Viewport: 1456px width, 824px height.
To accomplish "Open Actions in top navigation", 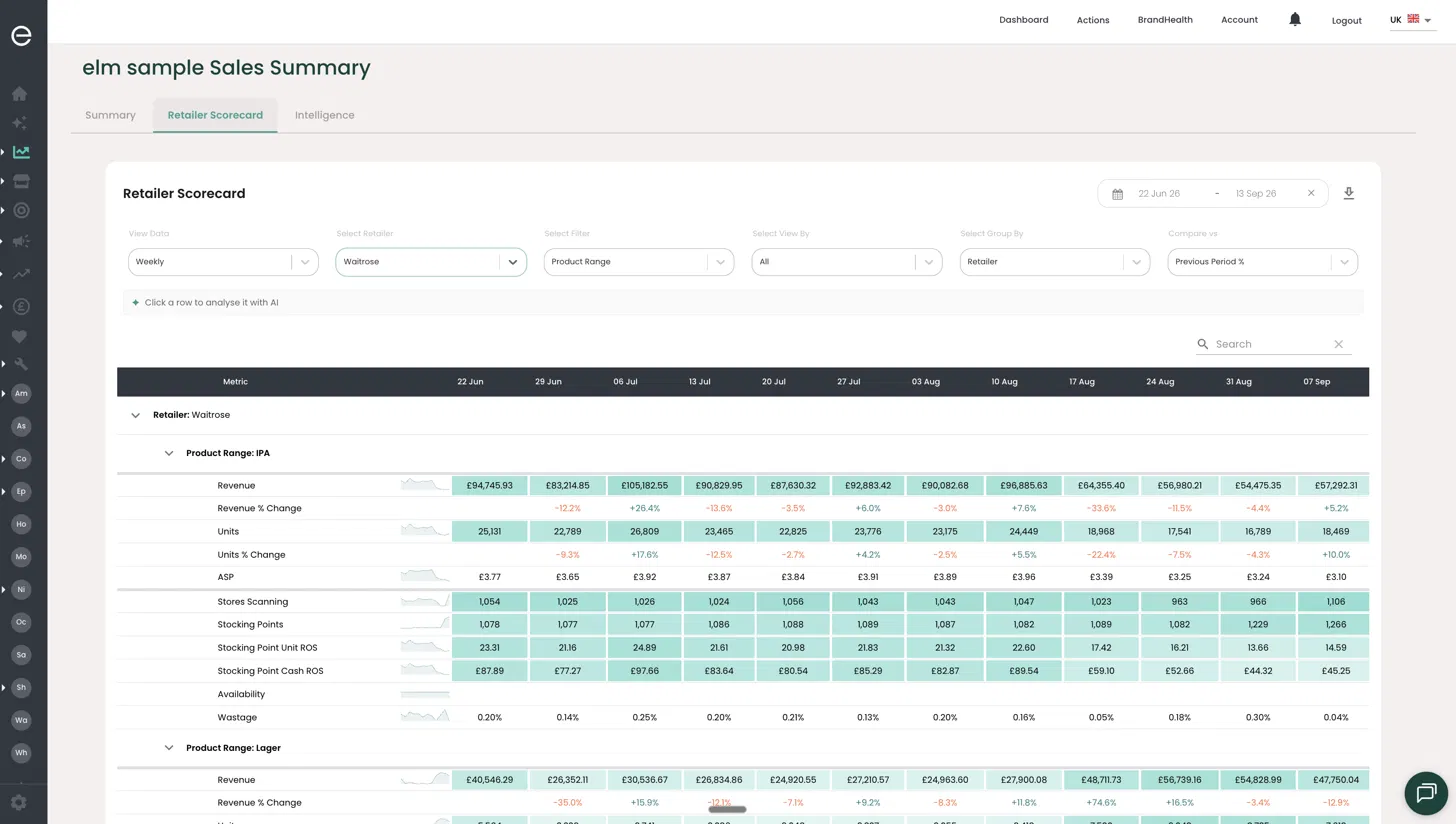I will tap(1093, 20).
